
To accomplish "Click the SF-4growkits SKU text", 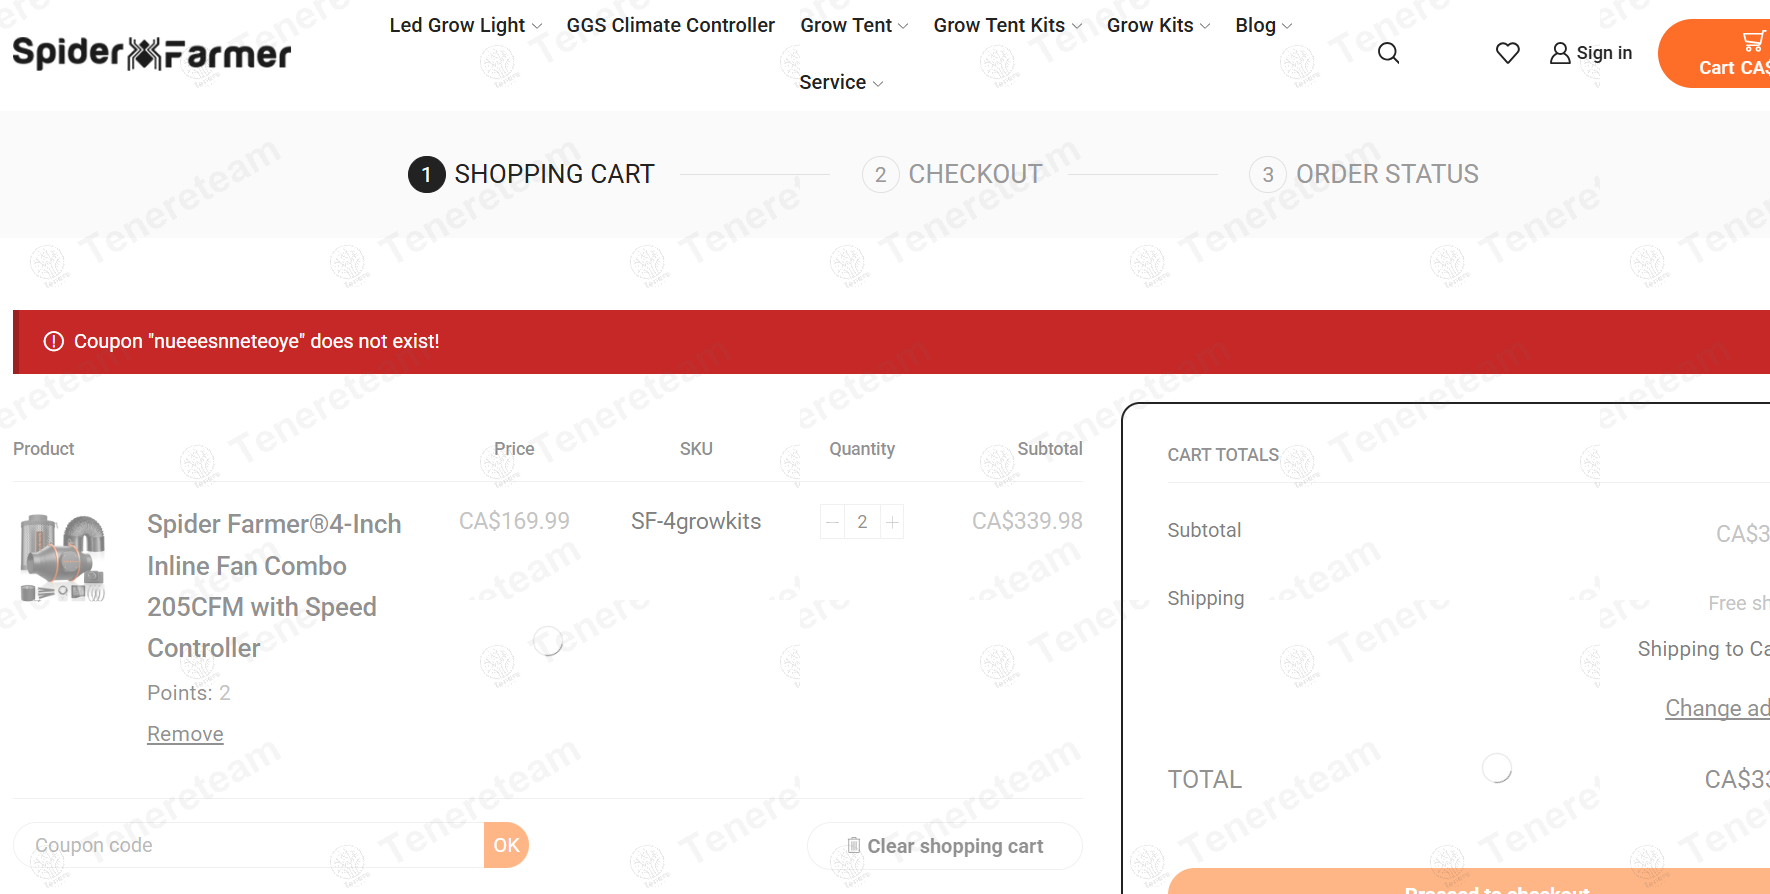I will point(696,521).
